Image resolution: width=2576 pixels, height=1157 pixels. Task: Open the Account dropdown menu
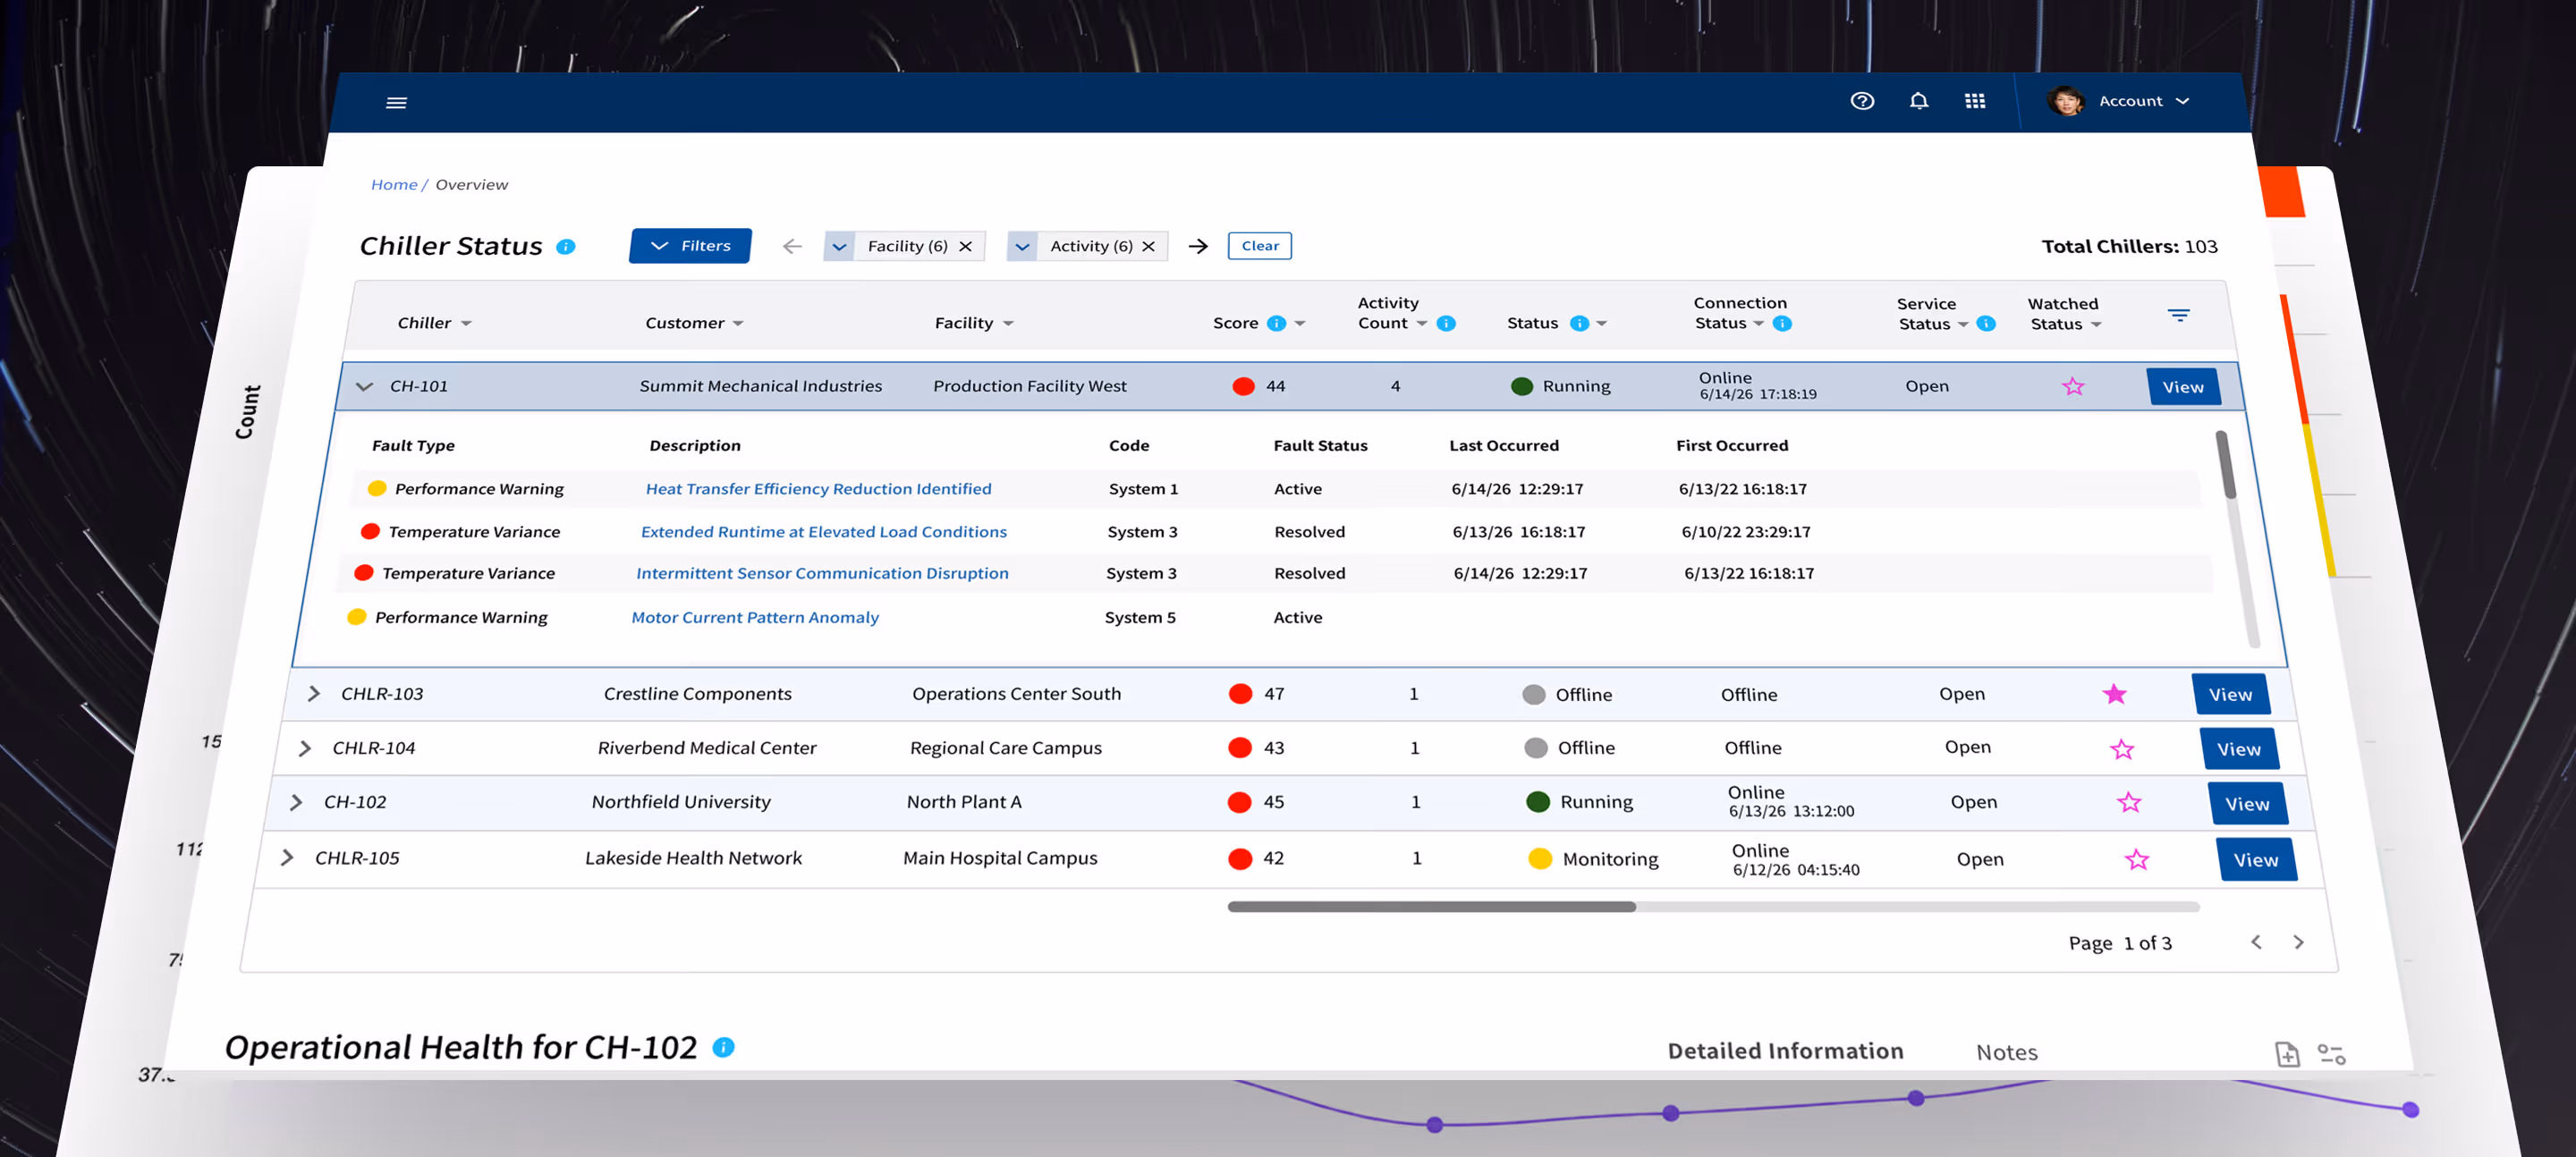tap(2144, 101)
